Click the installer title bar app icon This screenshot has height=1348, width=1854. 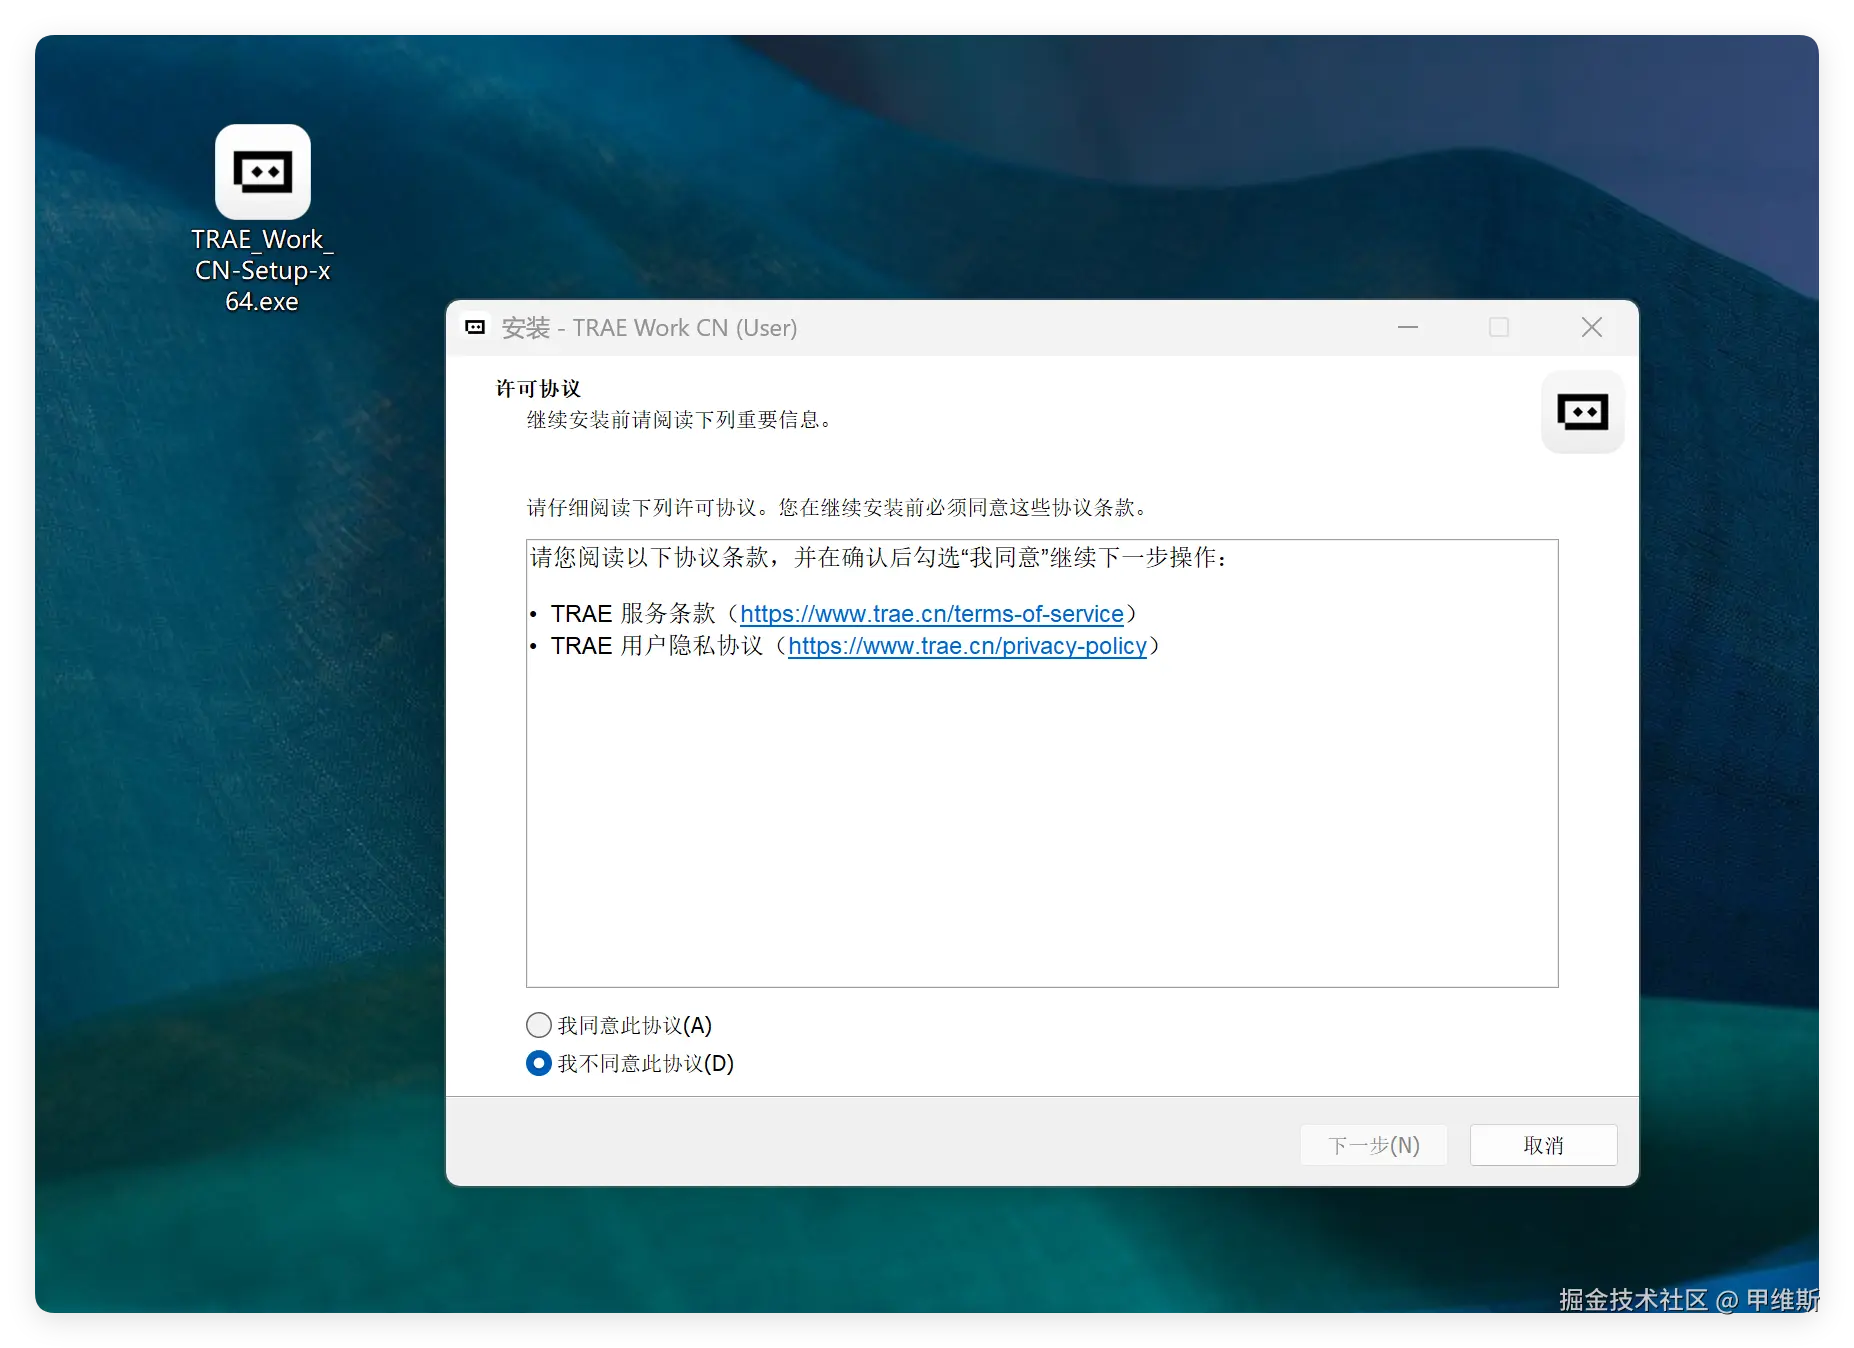476,327
